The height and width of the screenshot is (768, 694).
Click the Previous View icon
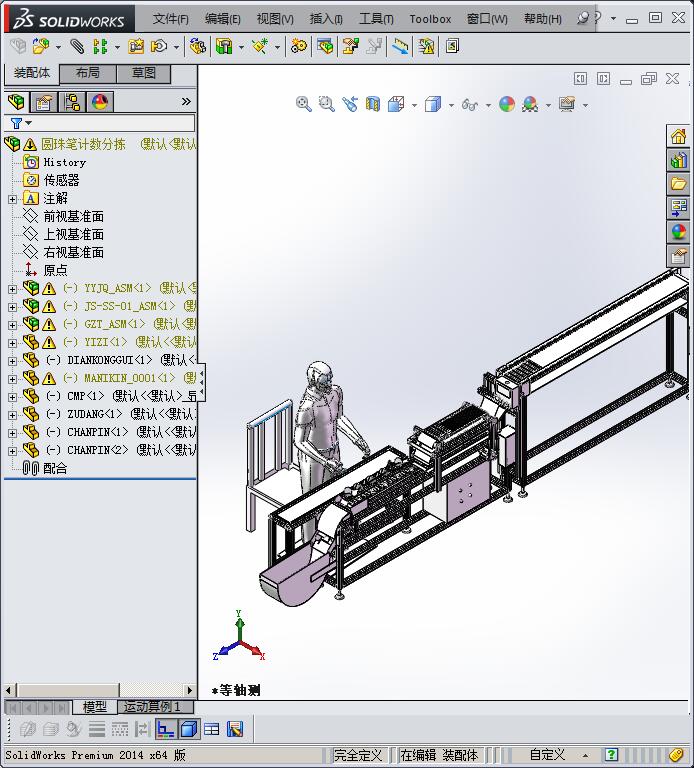tap(350, 104)
